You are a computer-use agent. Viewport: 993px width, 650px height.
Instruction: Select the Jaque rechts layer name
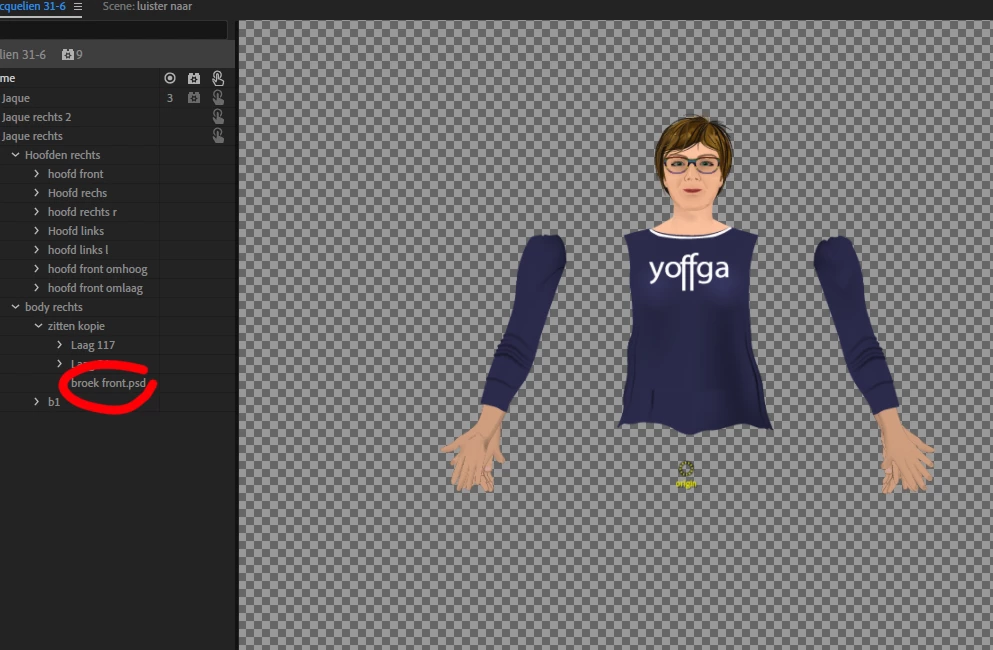coord(32,136)
